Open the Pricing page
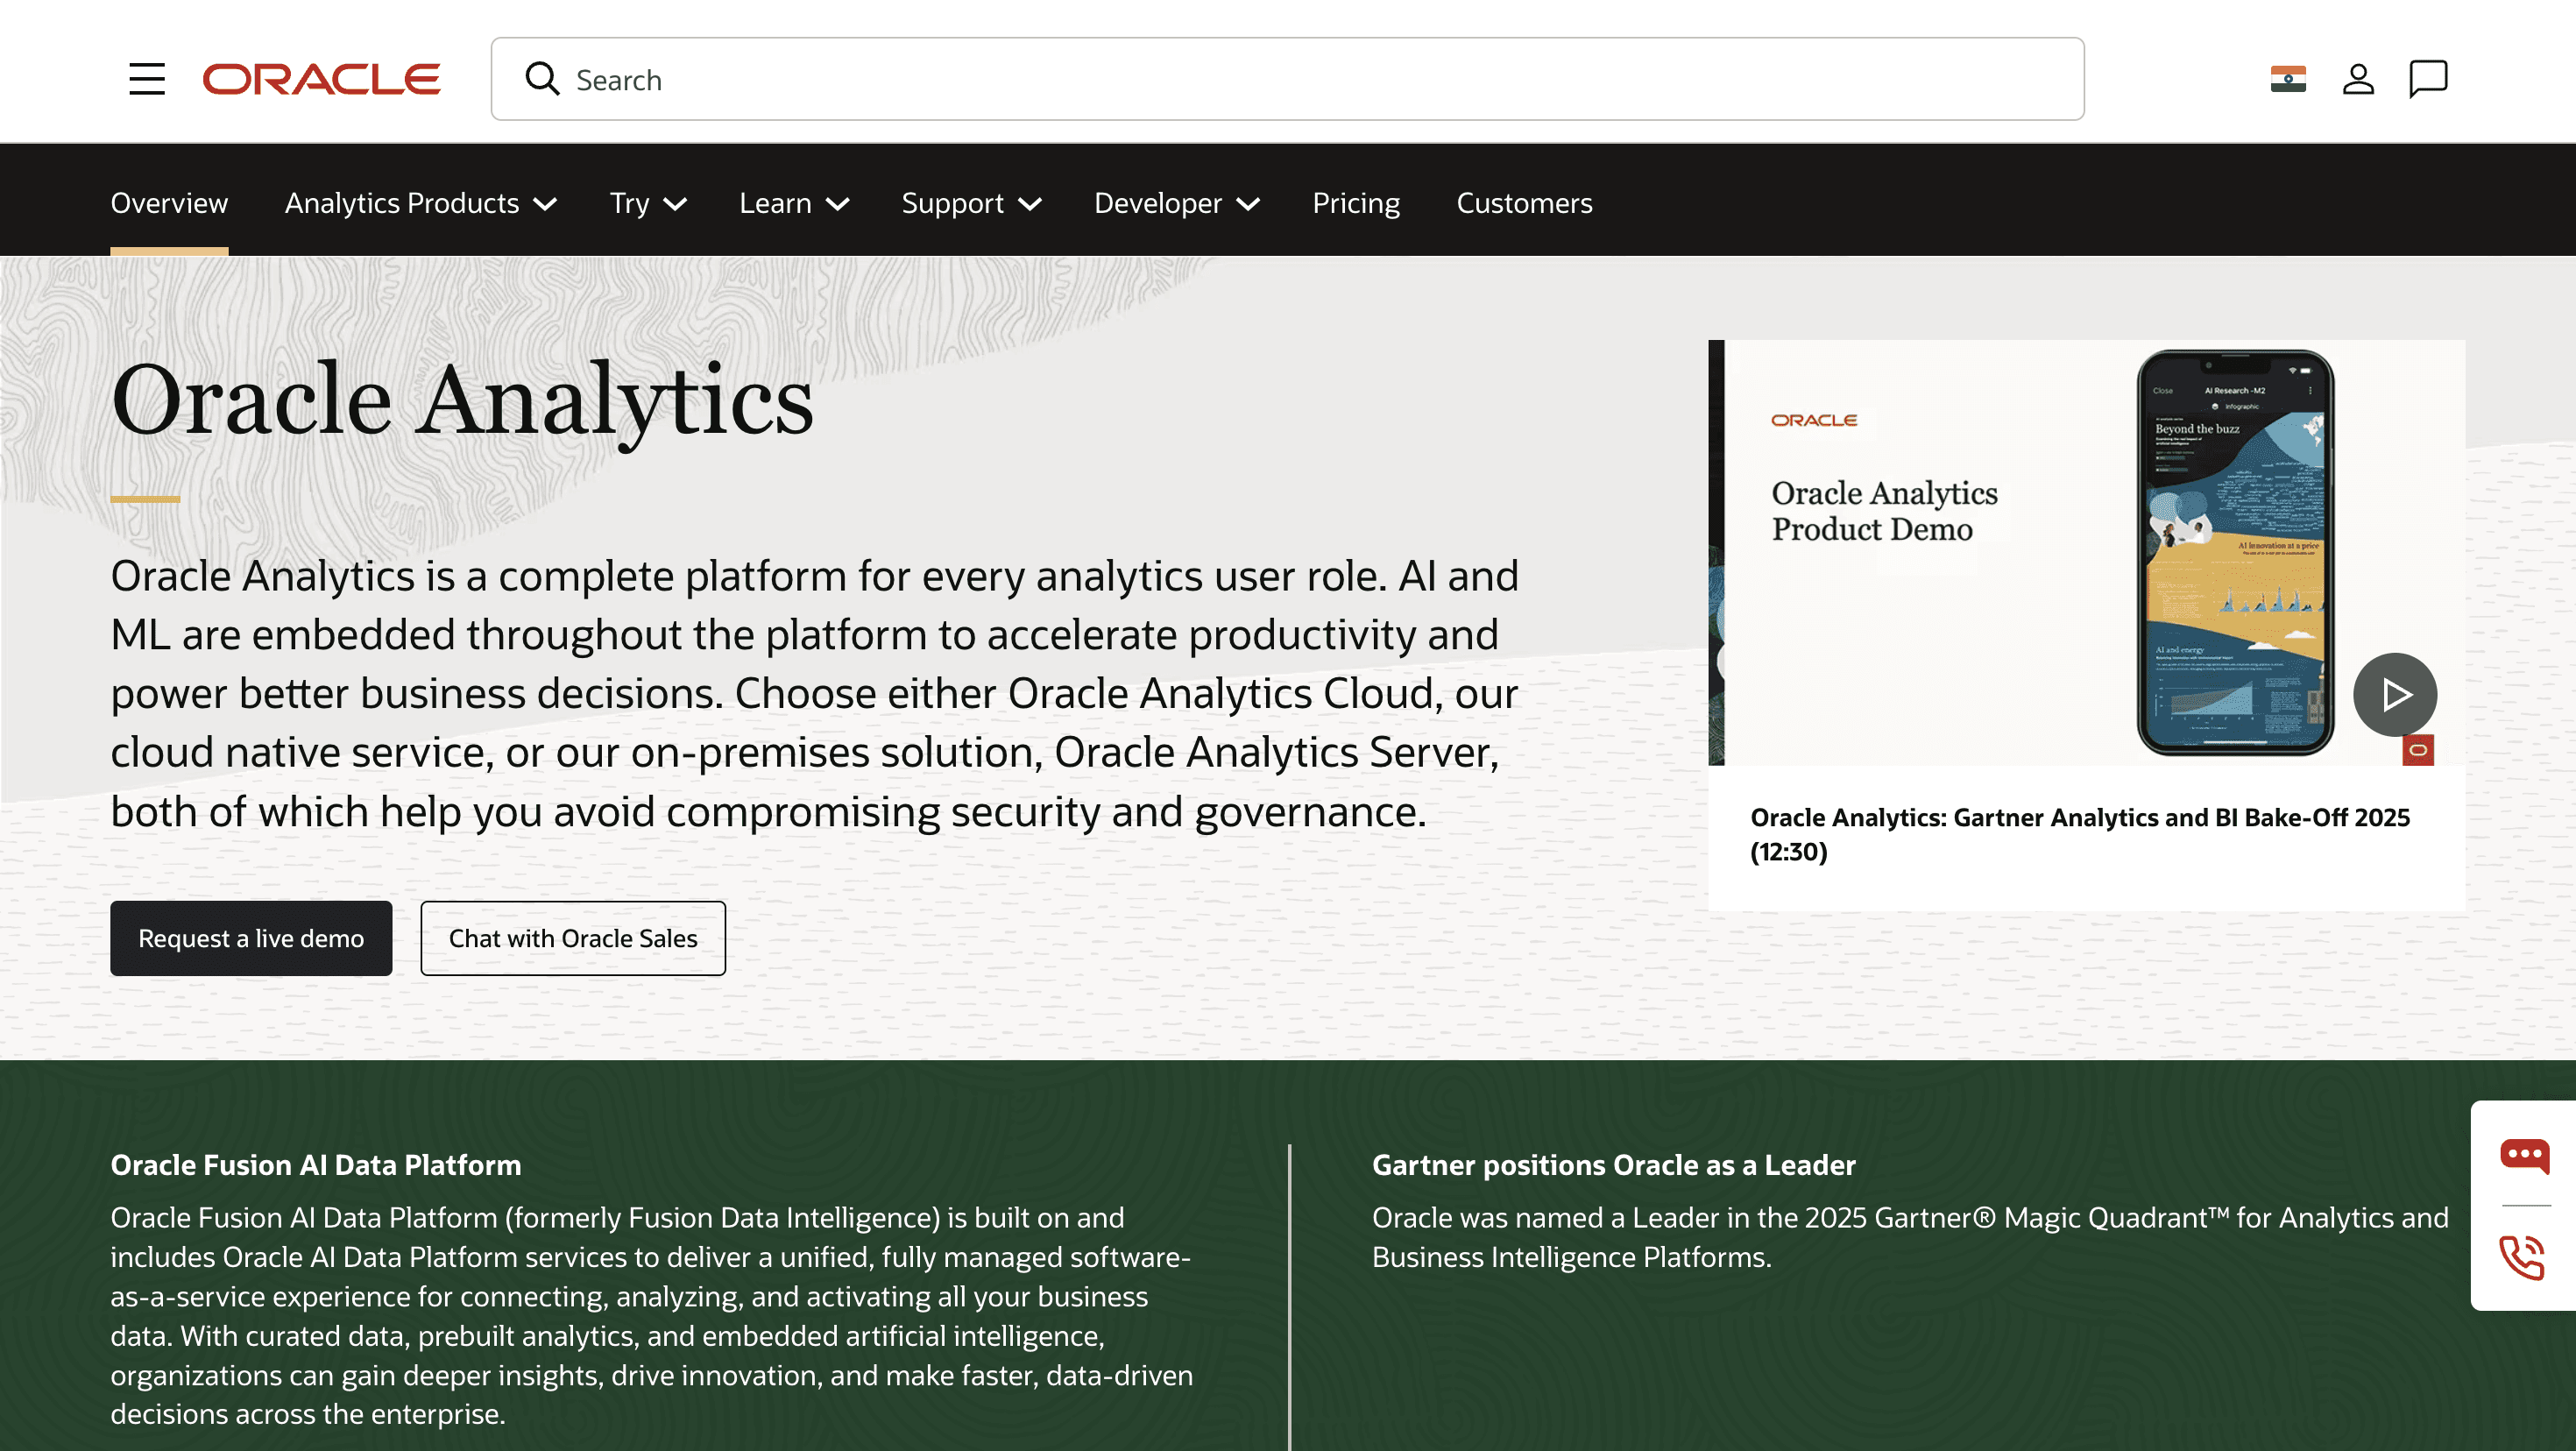The width and height of the screenshot is (2576, 1451). tap(1355, 203)
